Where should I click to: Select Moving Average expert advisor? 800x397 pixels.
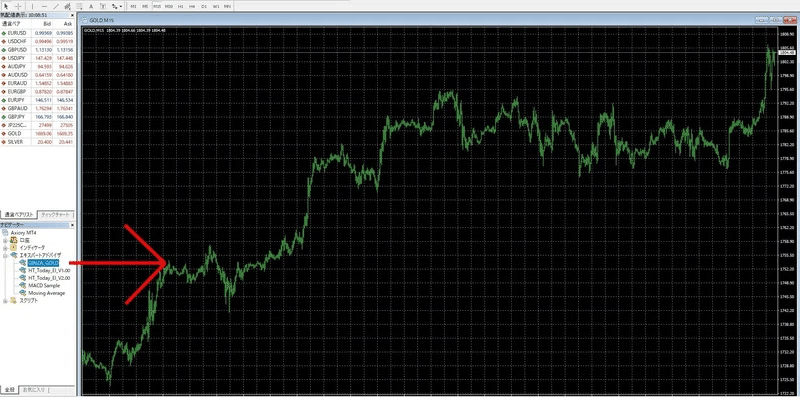(46, 293)
